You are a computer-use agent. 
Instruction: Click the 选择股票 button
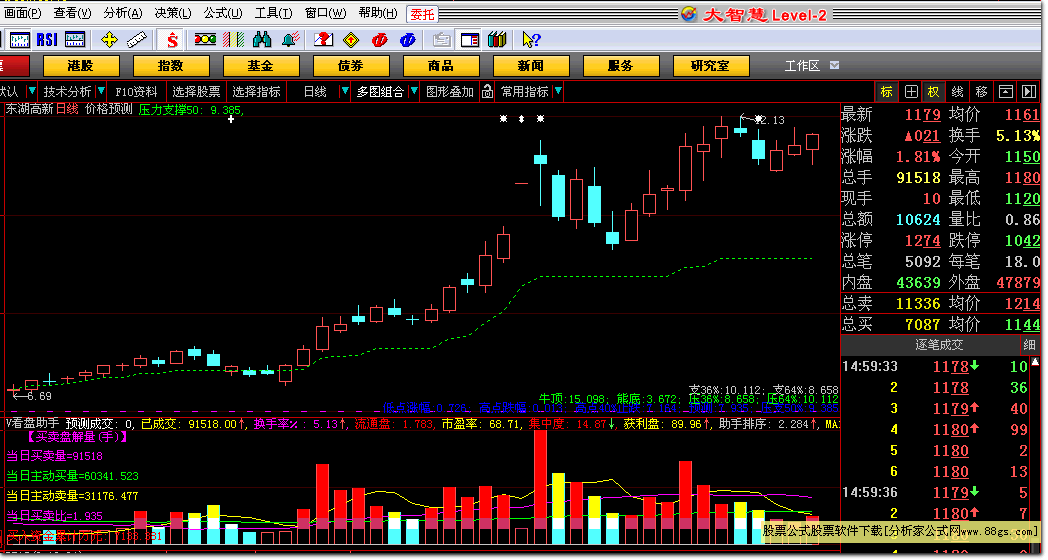click(x=196, y=92)
